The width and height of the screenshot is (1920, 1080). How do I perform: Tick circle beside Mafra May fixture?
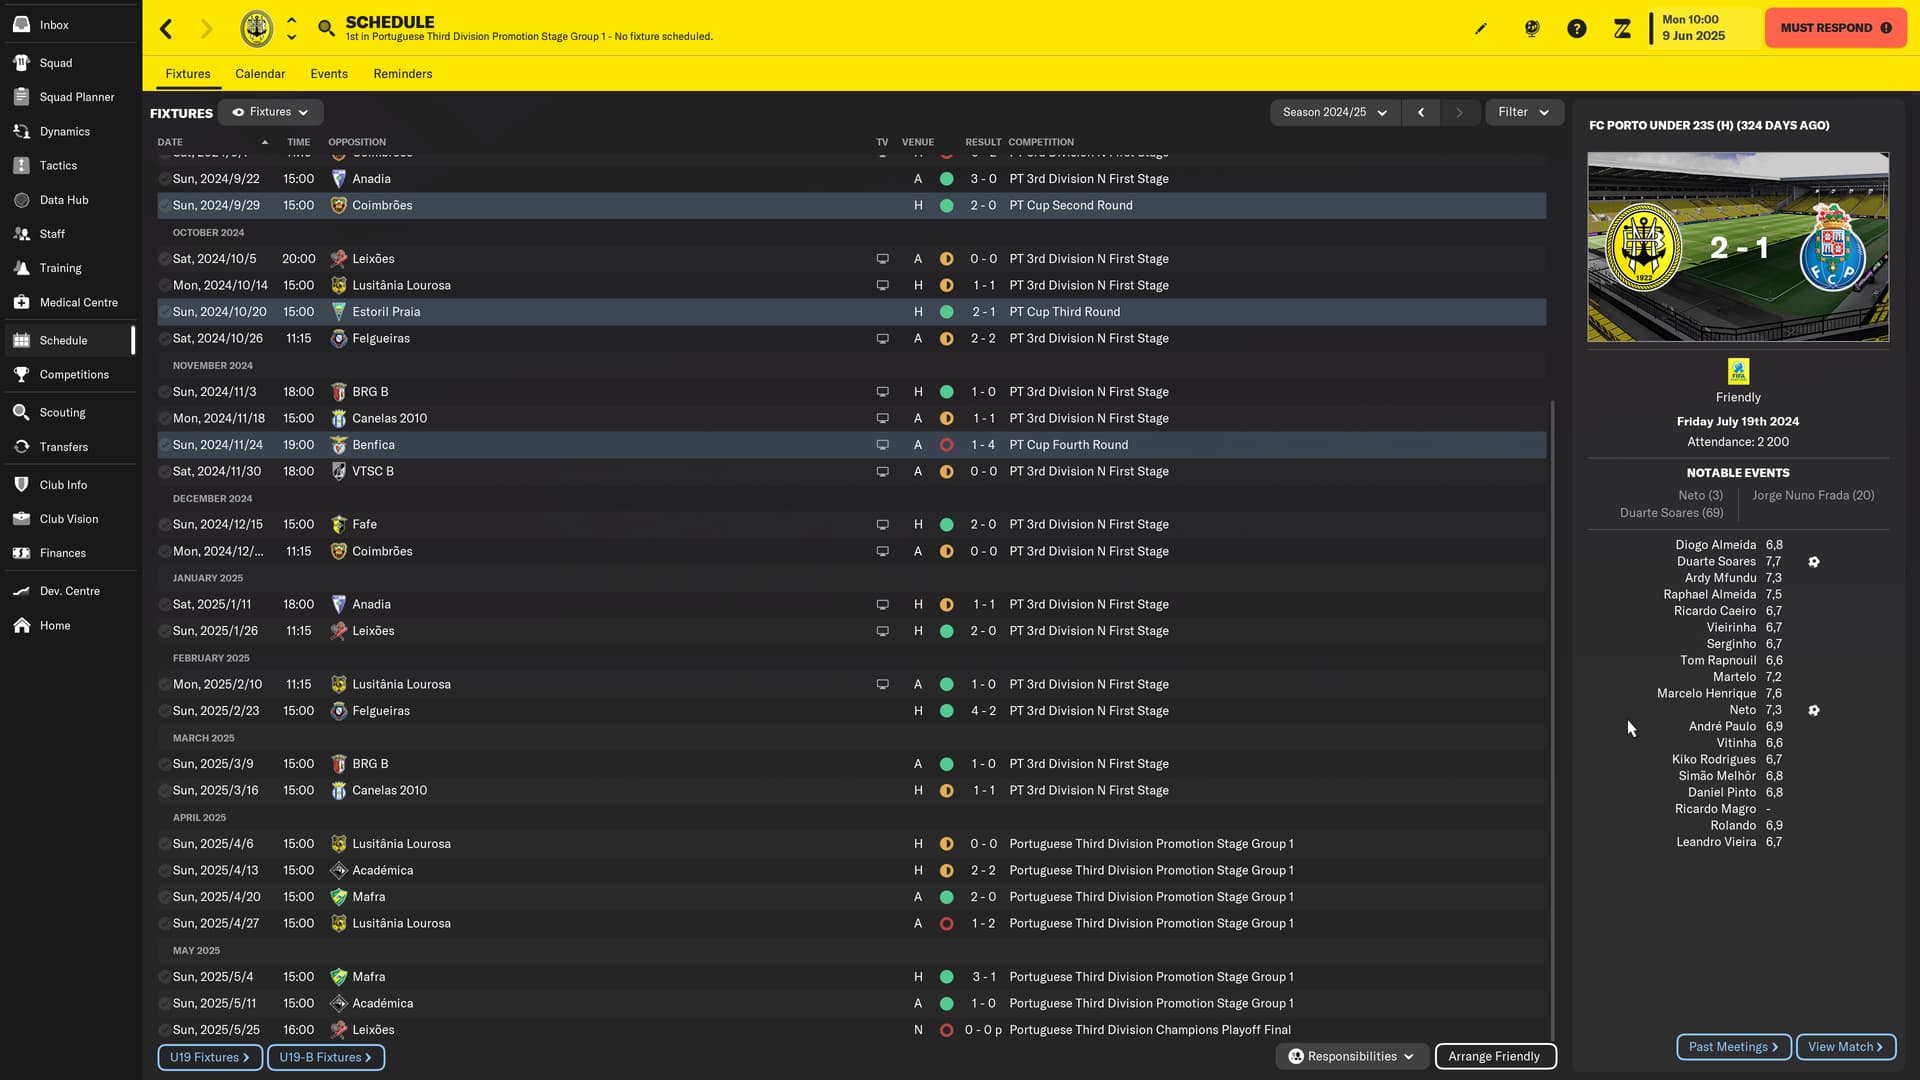pyautogui.click(x=164, y=977)
